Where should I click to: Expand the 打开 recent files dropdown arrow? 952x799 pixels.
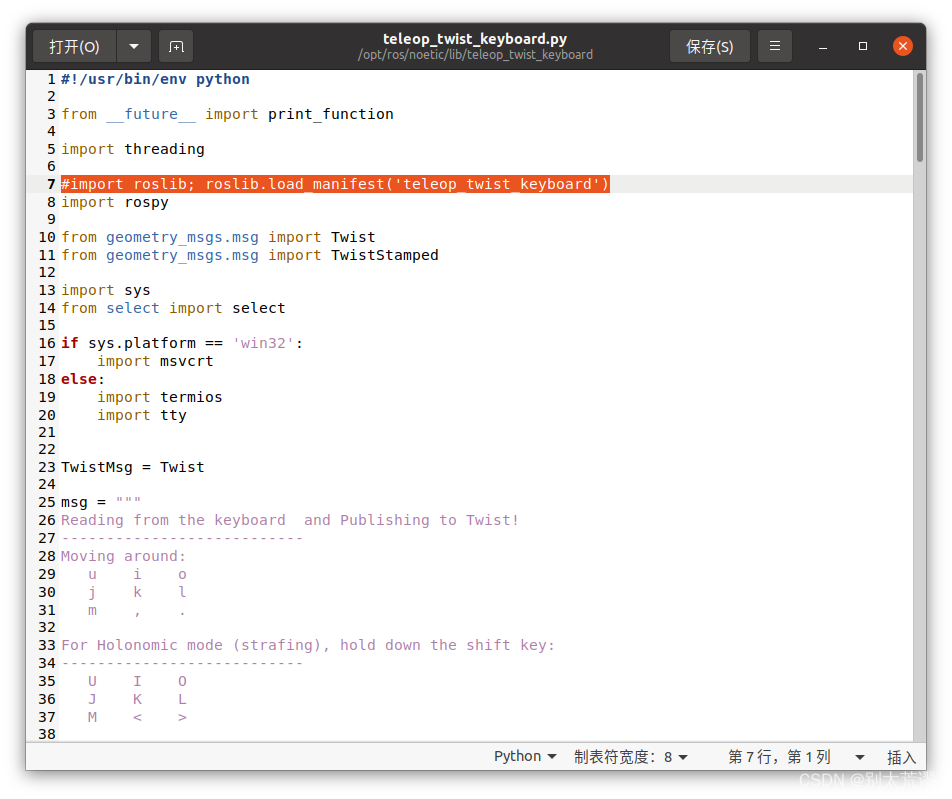133,45
